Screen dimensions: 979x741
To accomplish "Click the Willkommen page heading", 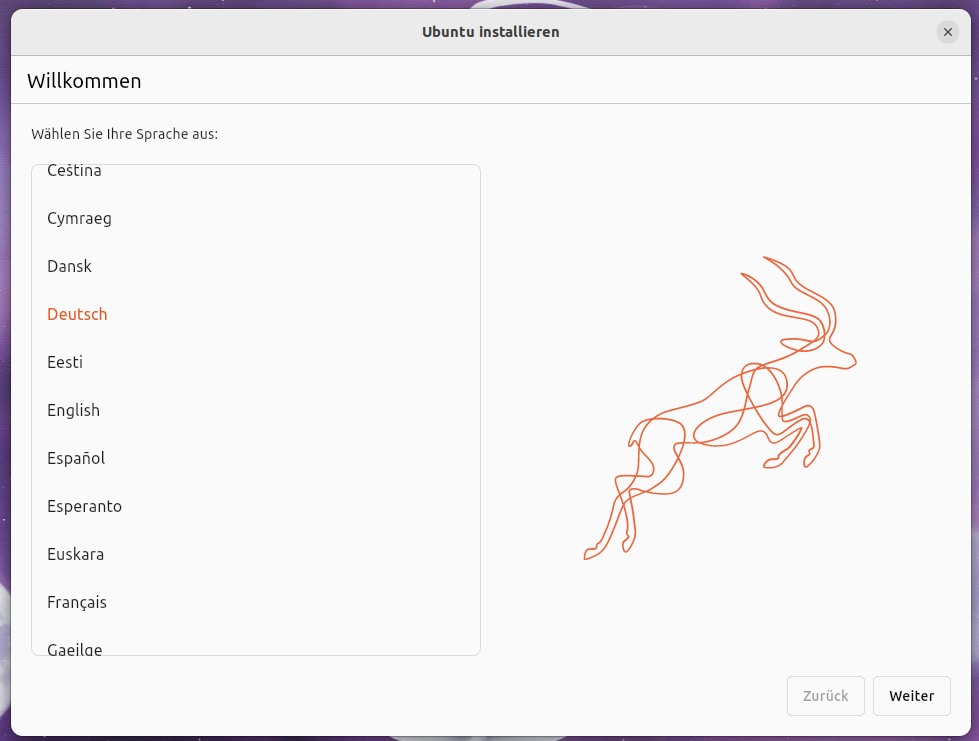I will [x=84, y=81].
